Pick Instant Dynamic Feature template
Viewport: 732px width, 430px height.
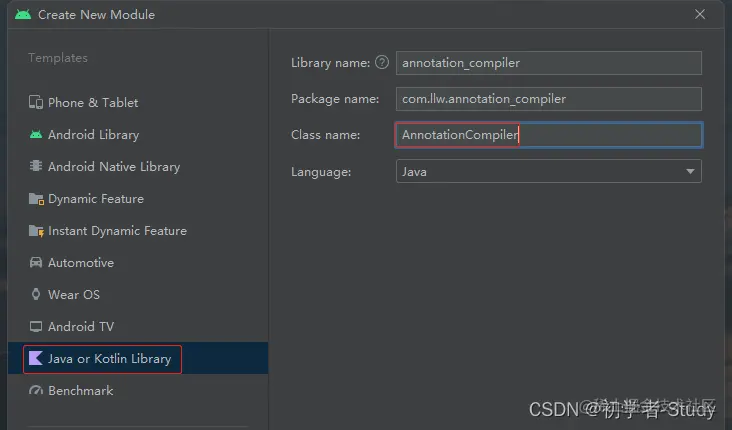click(138, 231)
